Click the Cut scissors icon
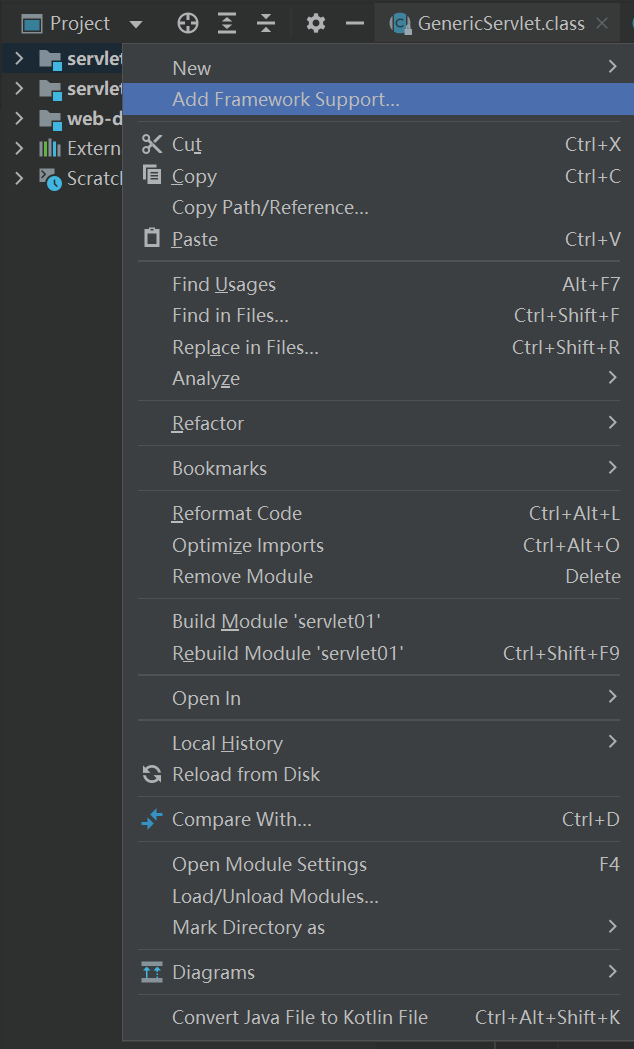Screen dimensions: 634x1049 (x=152, y=144)
